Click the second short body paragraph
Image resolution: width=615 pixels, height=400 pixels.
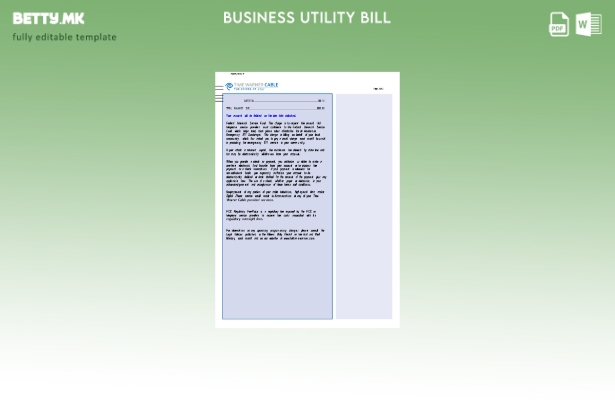point(275,152)
